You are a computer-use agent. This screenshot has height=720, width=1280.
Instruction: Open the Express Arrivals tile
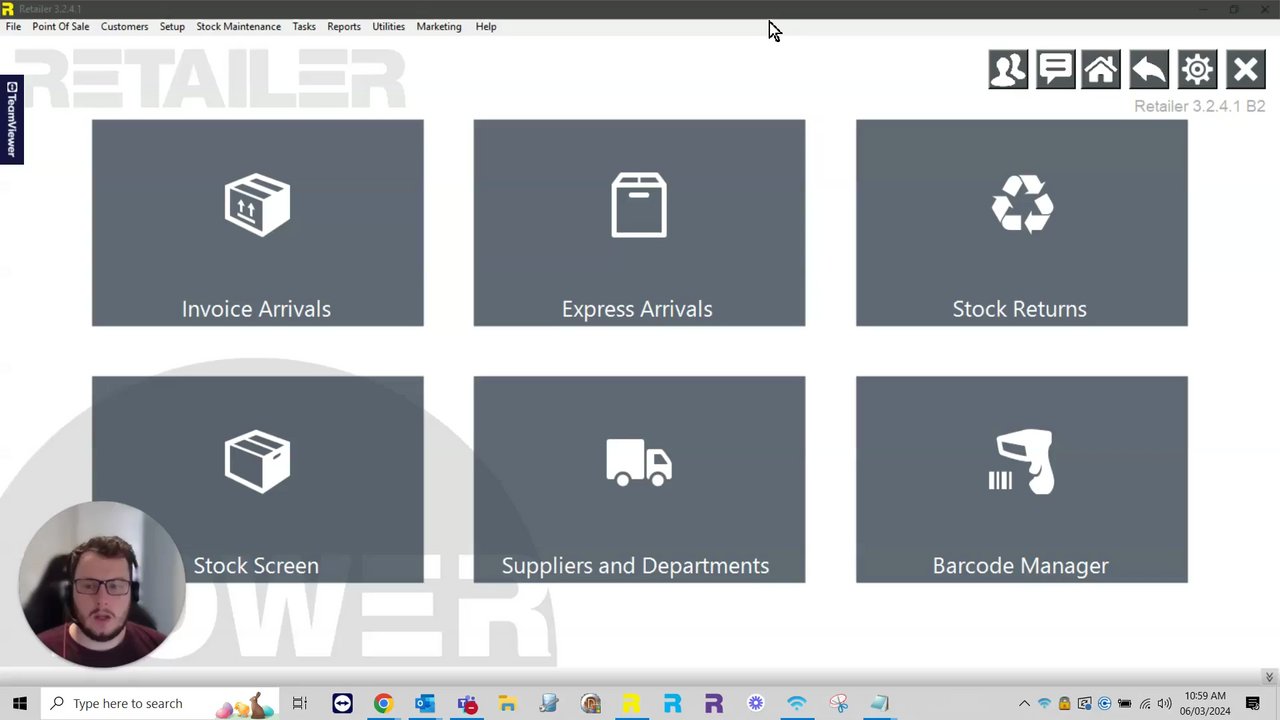(639, 222)
